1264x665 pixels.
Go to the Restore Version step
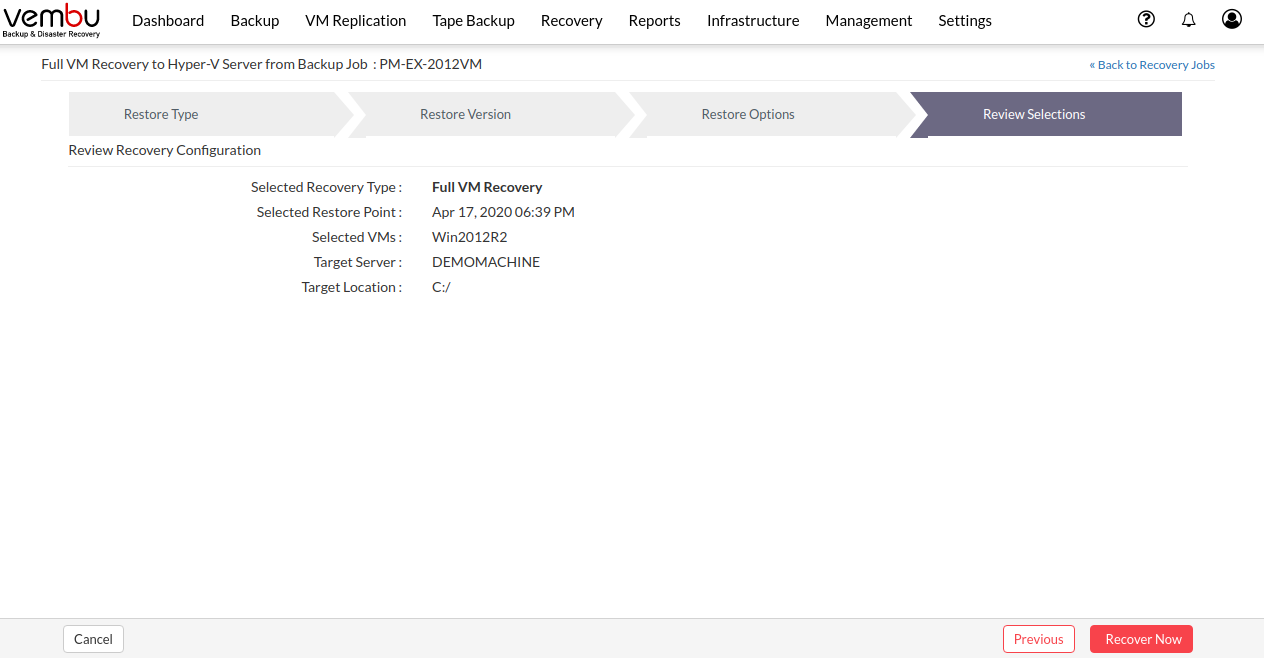(x=490, y=114)
